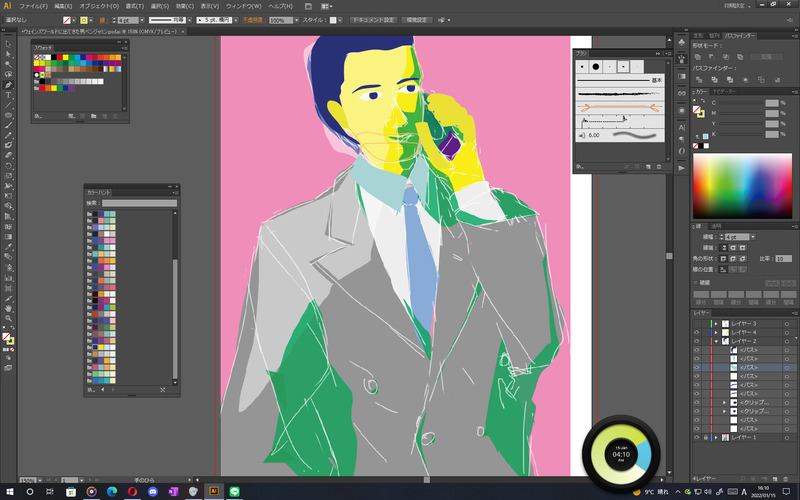Click the Eraser tool
This screenshot has width=800, height=500.
8,155
